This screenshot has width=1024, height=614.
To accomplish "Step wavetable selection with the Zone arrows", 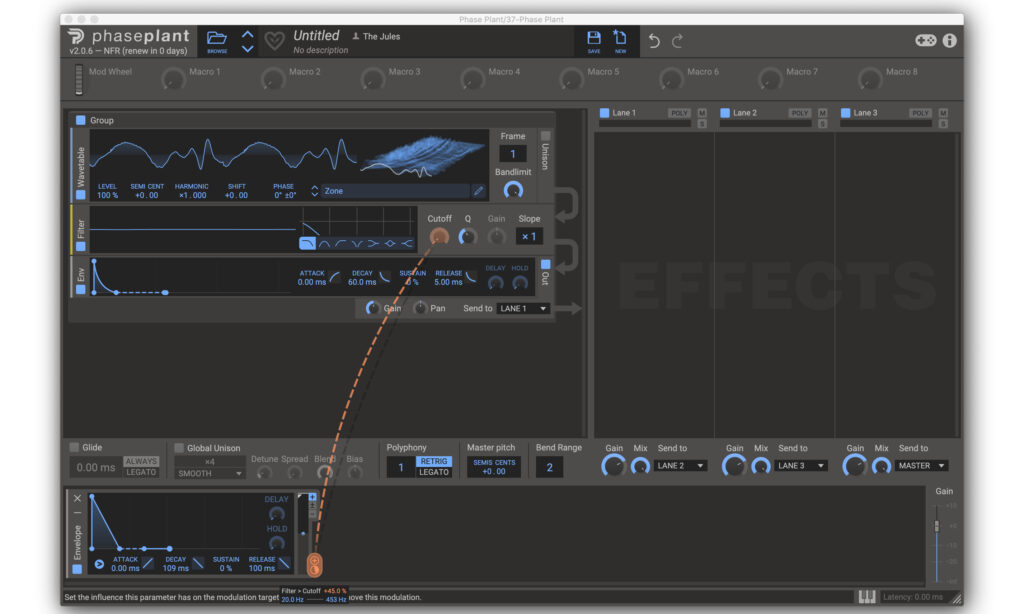I will pos(315,191).
